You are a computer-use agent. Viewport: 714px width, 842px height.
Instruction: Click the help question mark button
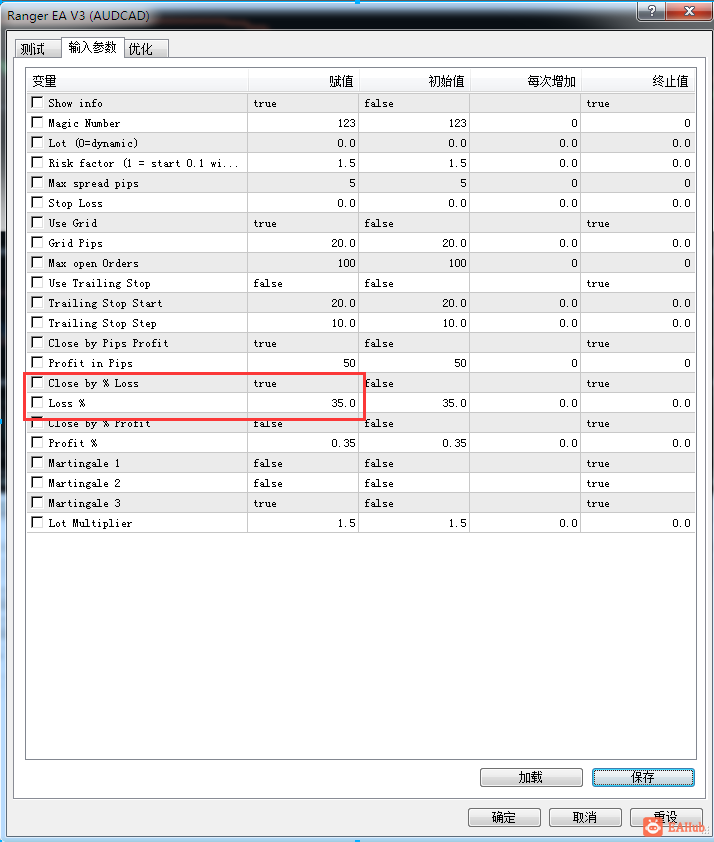point(651,11)
